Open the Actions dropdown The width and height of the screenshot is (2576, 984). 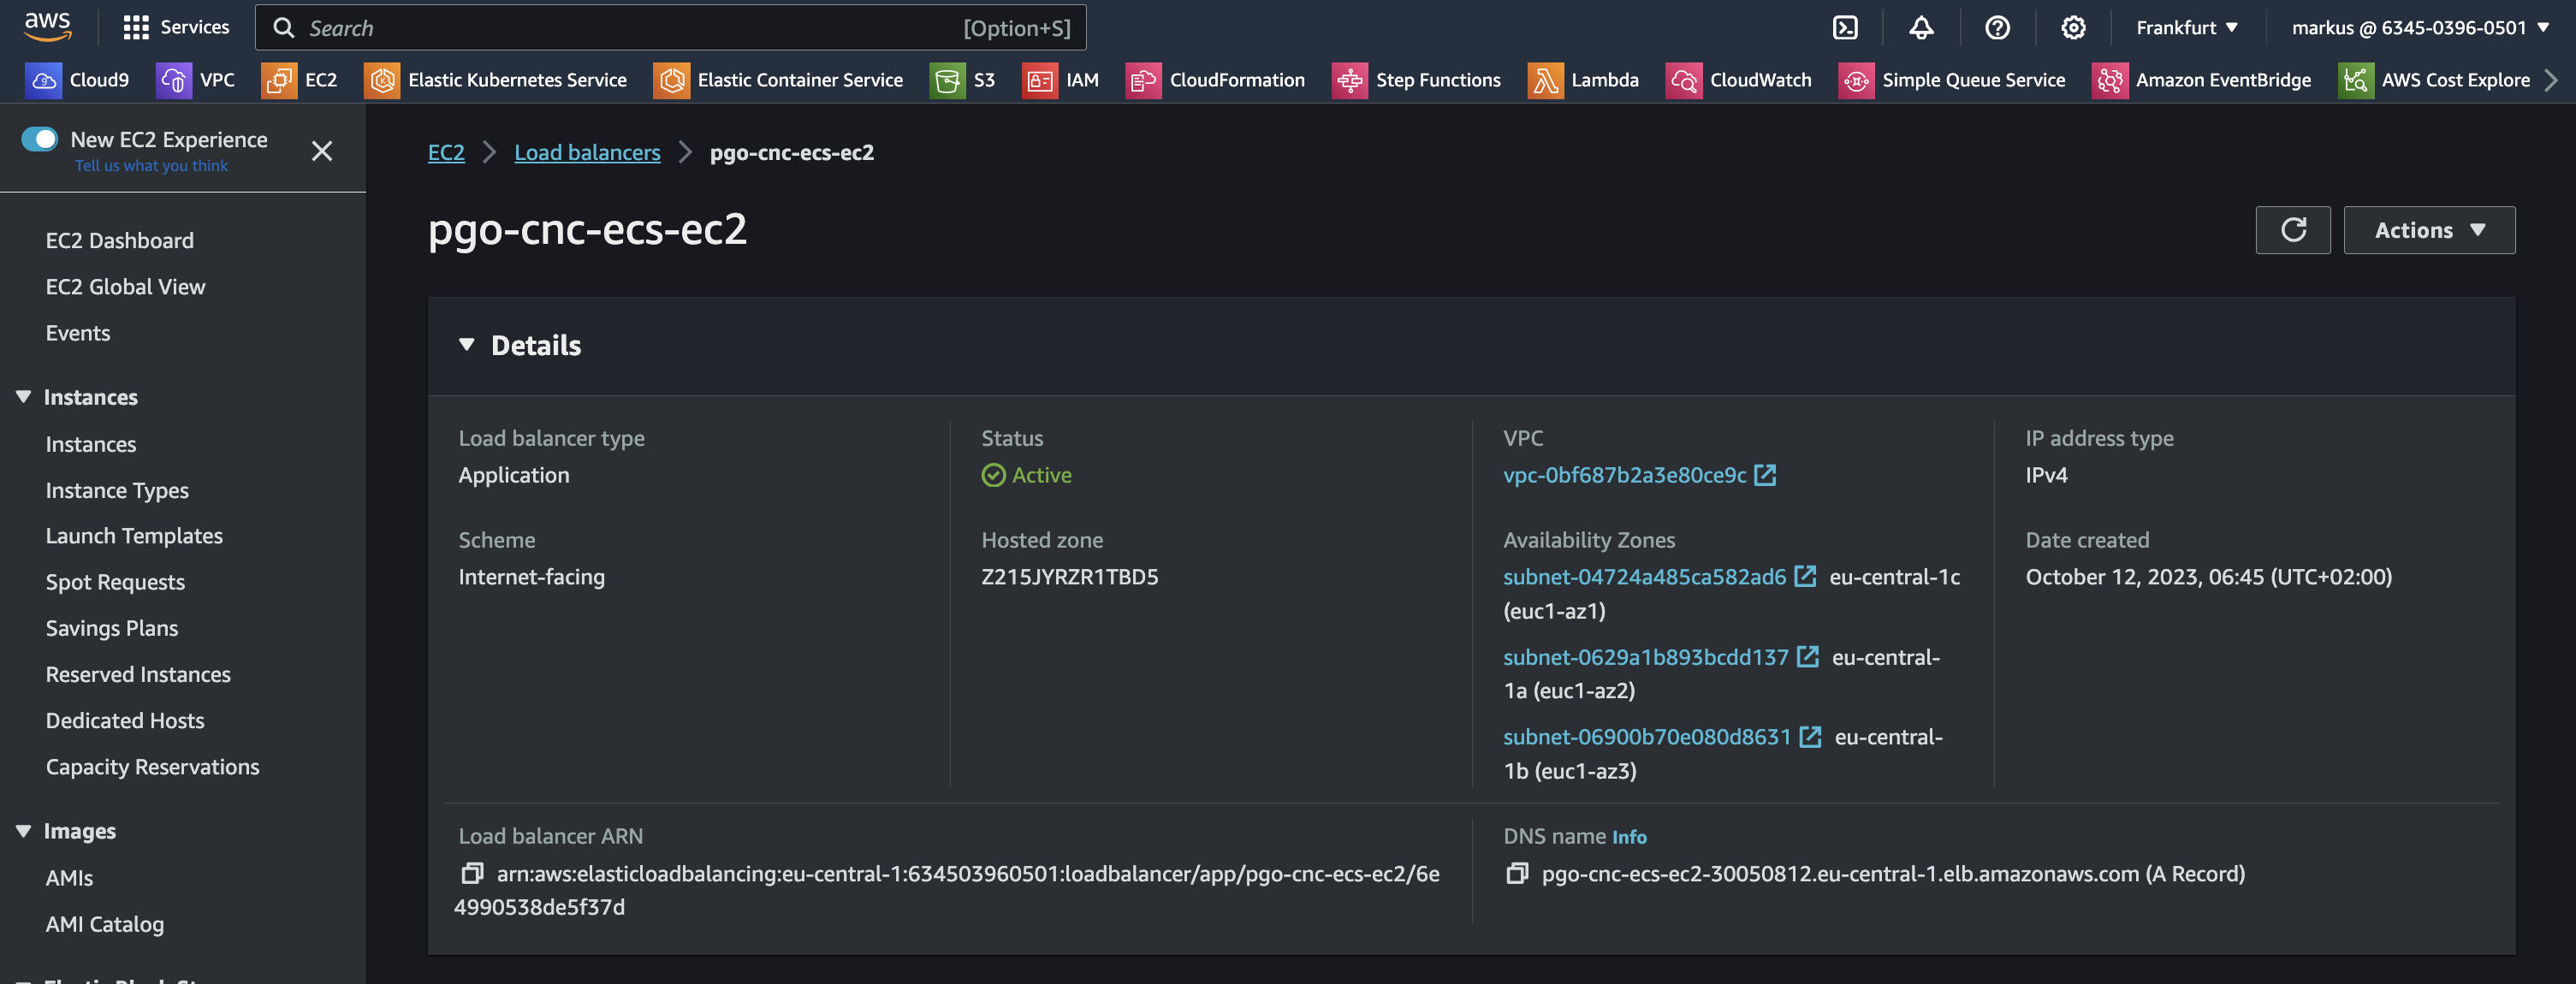coord(2429,230)
